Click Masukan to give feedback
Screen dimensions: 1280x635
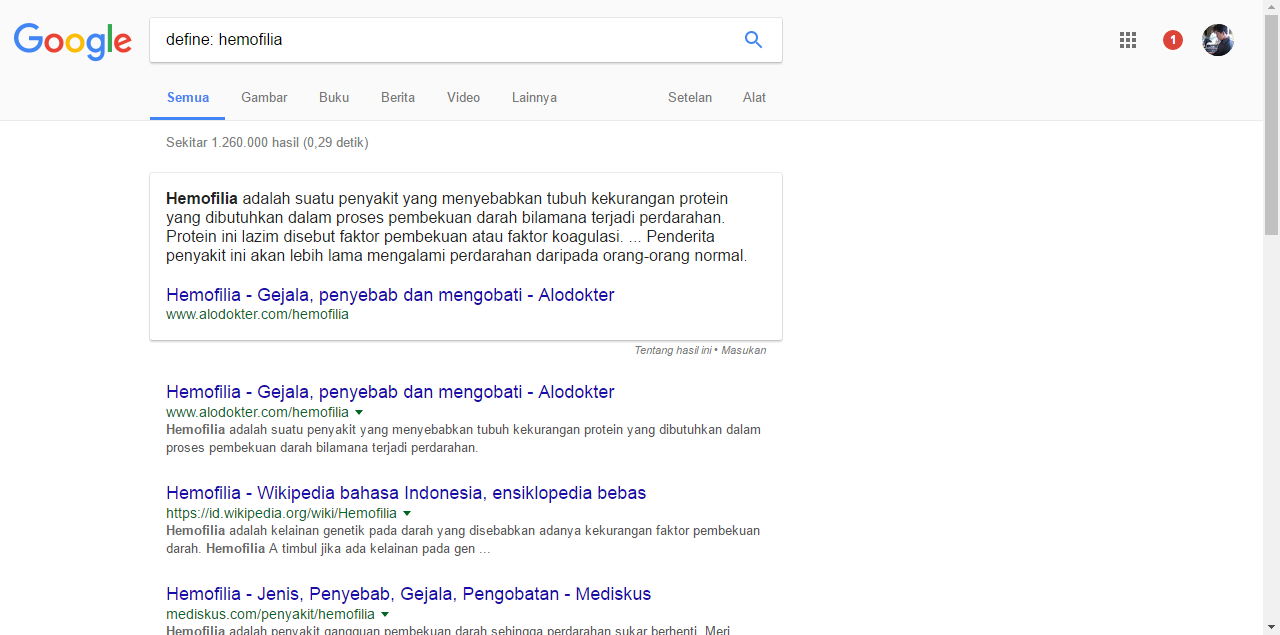[x=745, y=350]
